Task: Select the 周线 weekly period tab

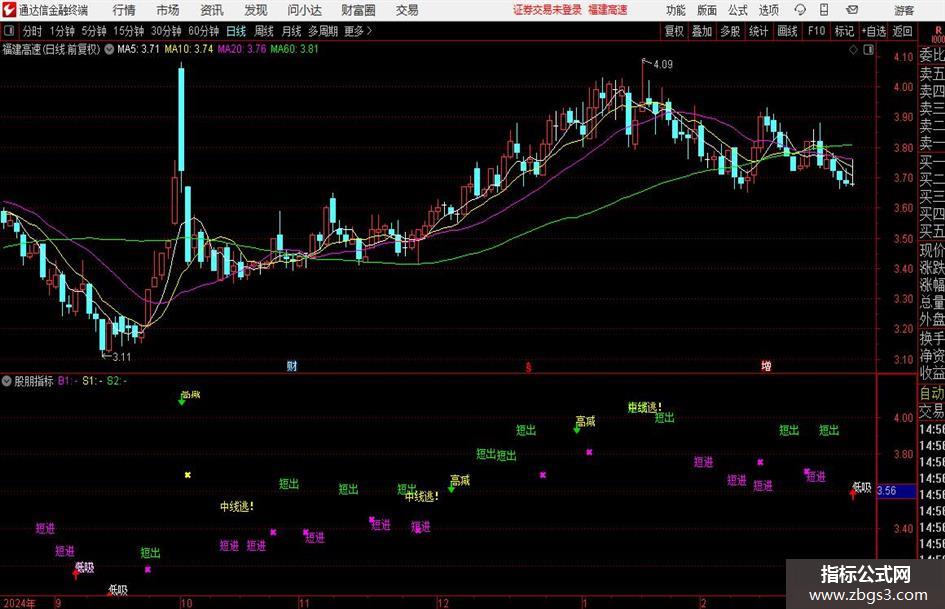Action: pos(263,31)
